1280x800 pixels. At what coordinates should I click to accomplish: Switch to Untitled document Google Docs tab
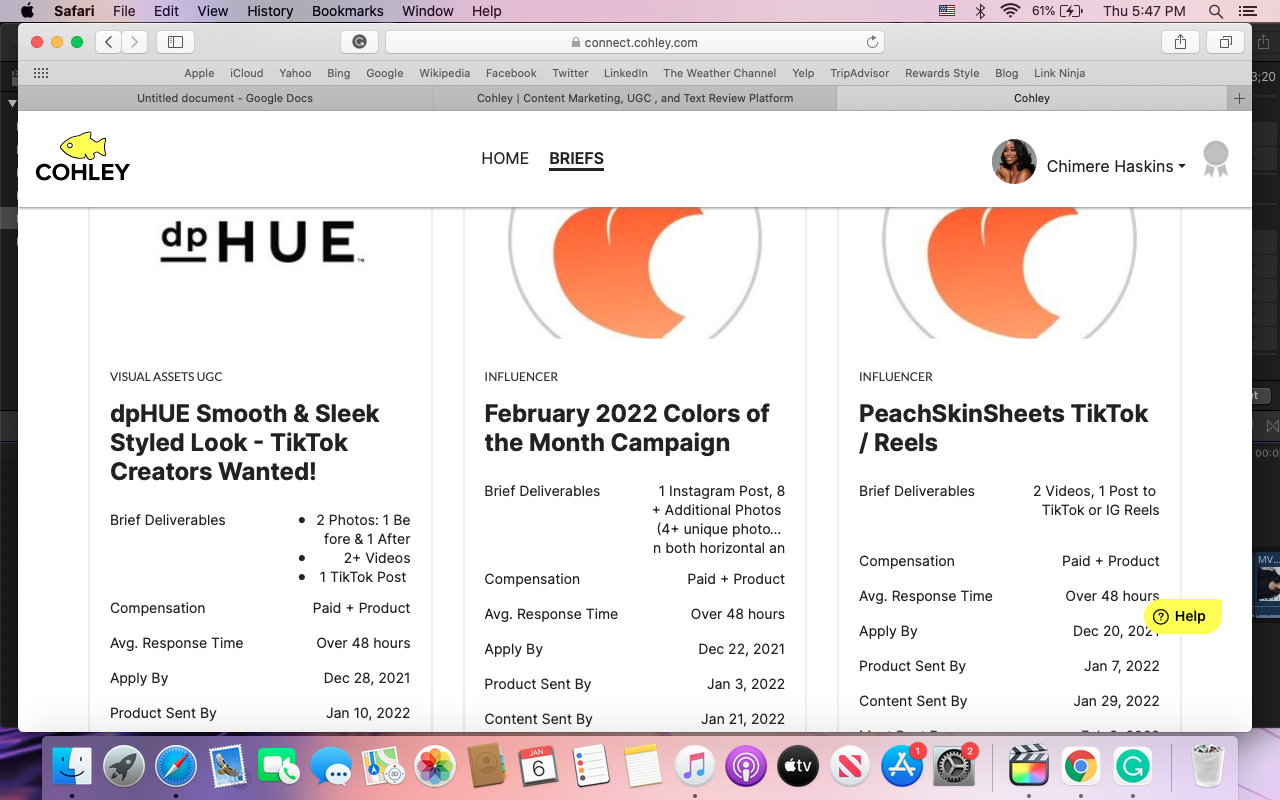click(x=225, y=98)
